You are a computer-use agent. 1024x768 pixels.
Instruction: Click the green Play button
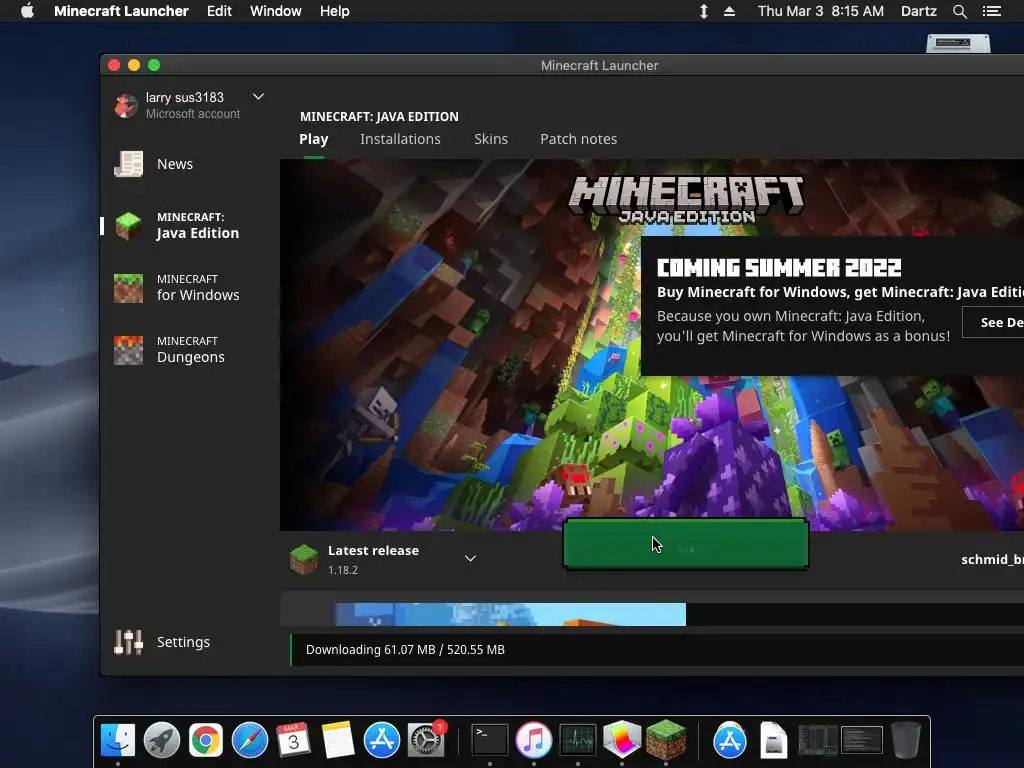click(686, 544)
